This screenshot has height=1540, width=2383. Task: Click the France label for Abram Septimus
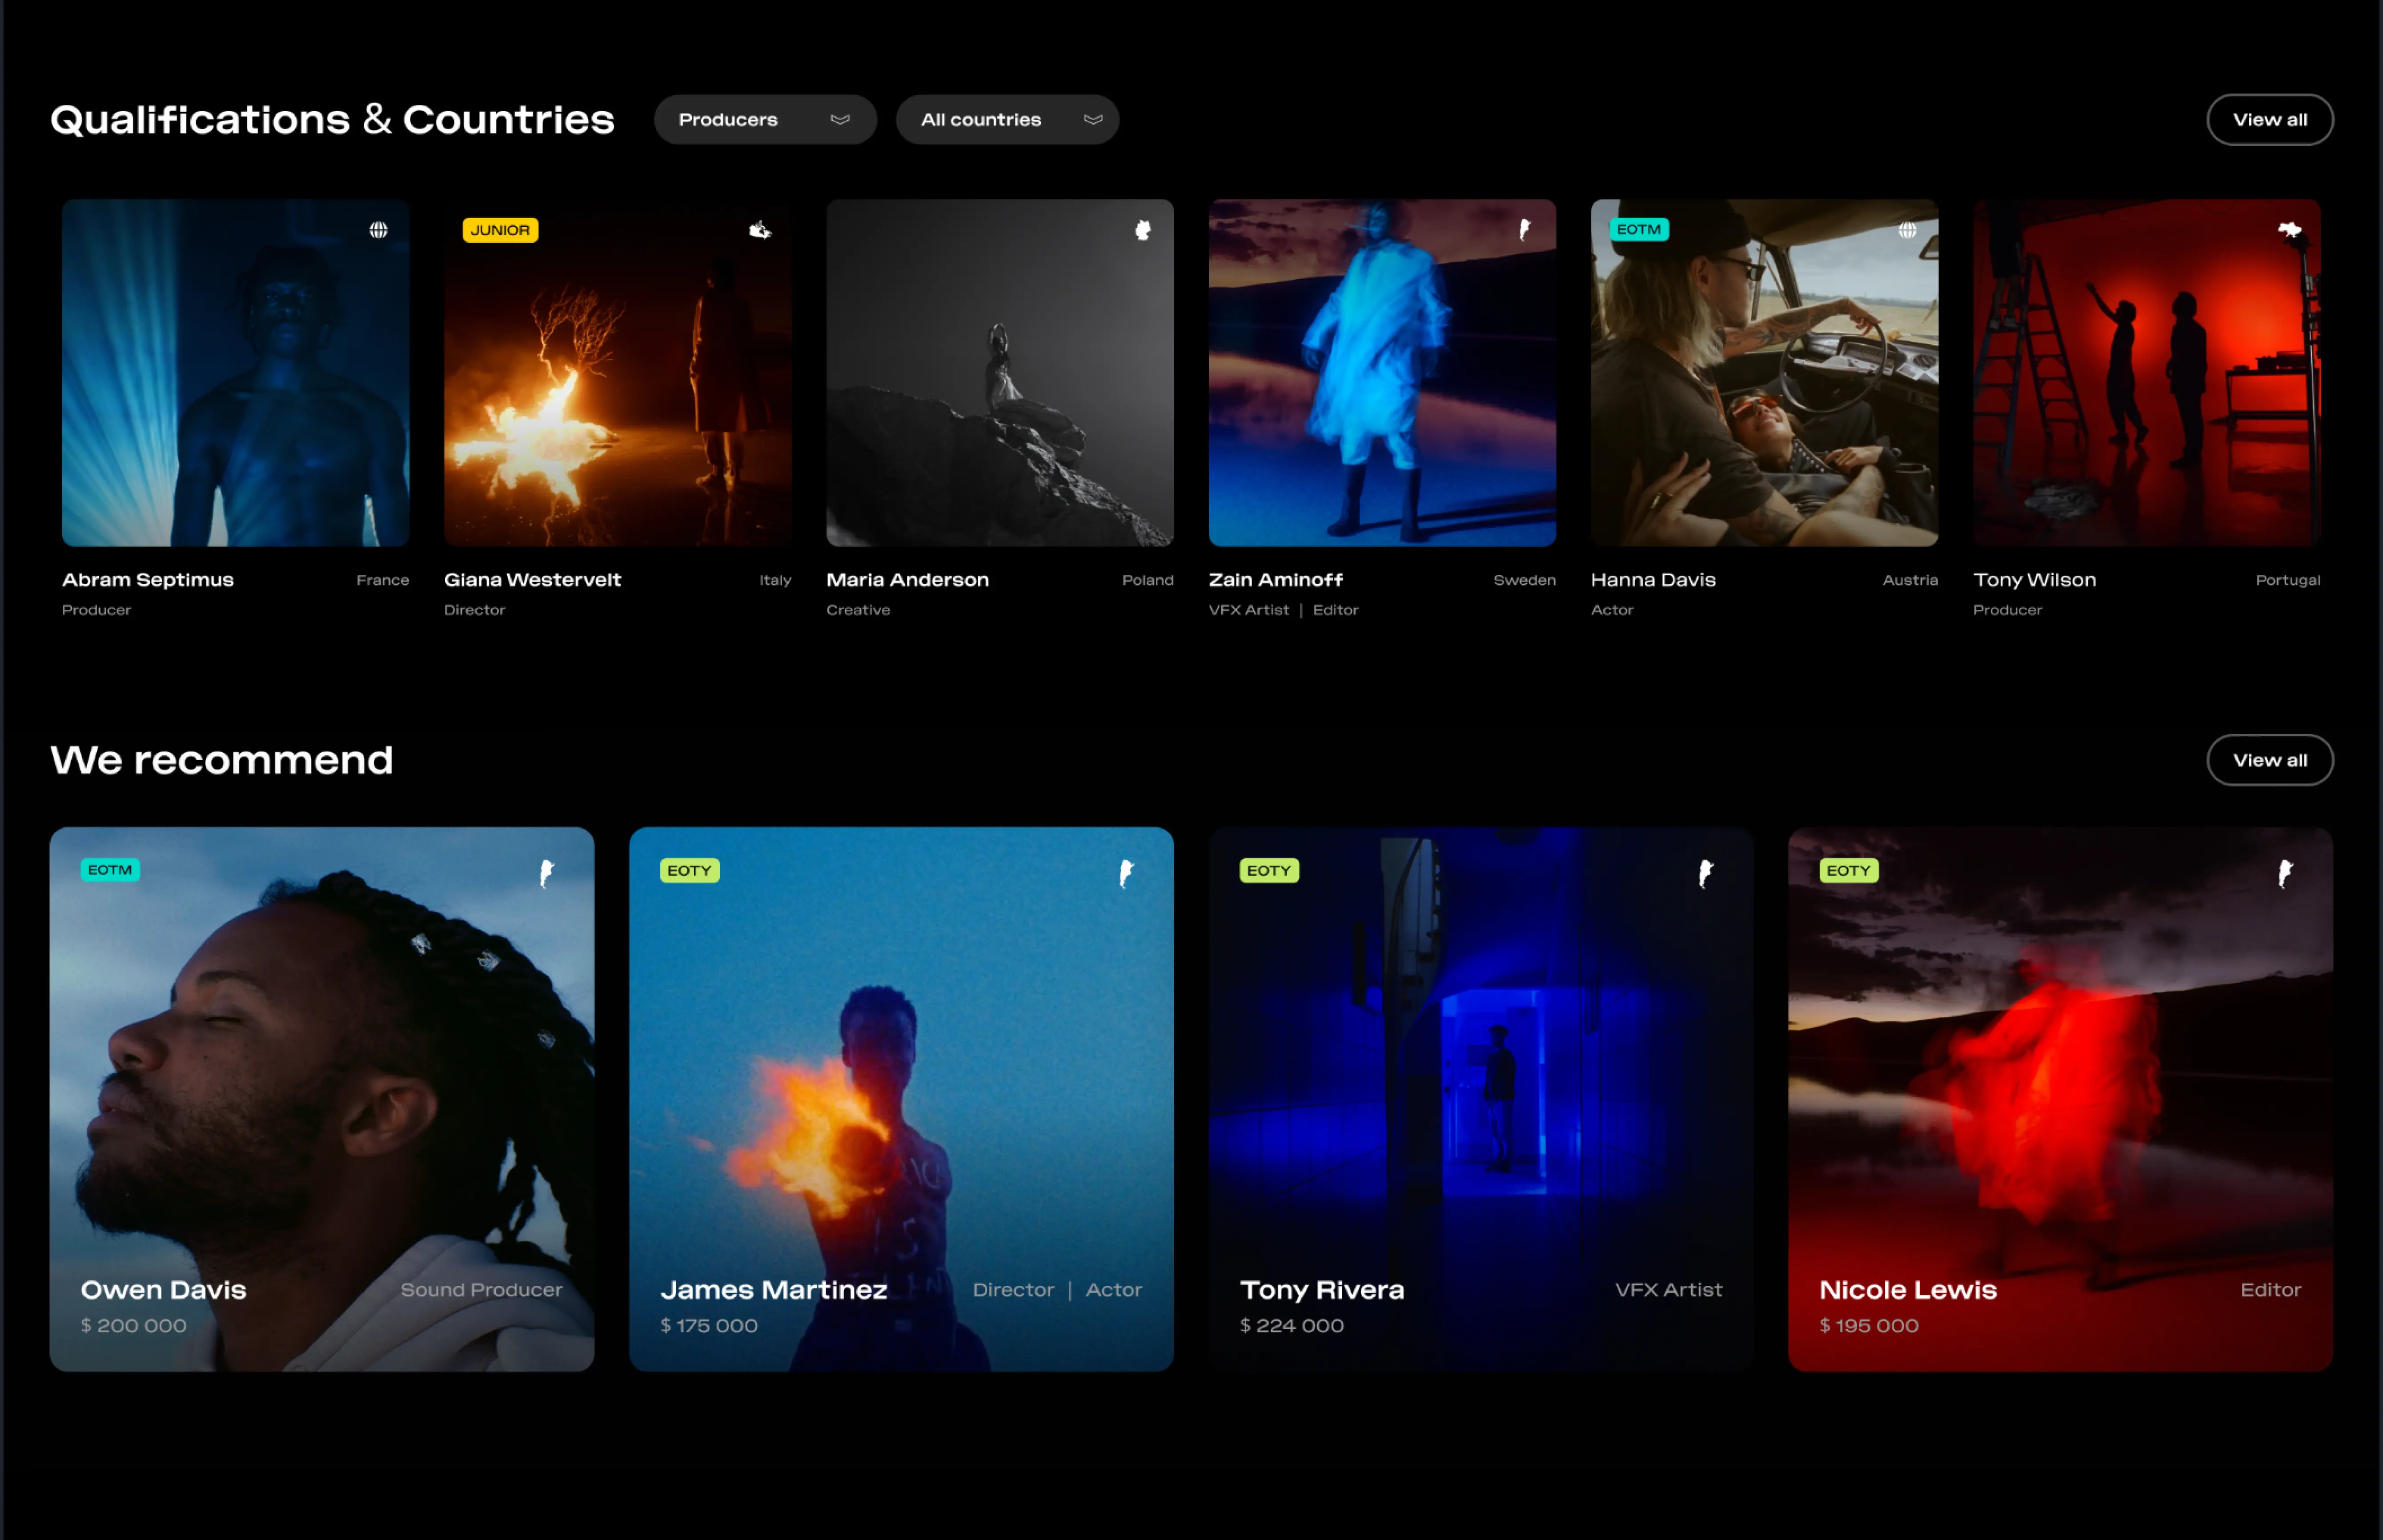[x=382, y=580]
